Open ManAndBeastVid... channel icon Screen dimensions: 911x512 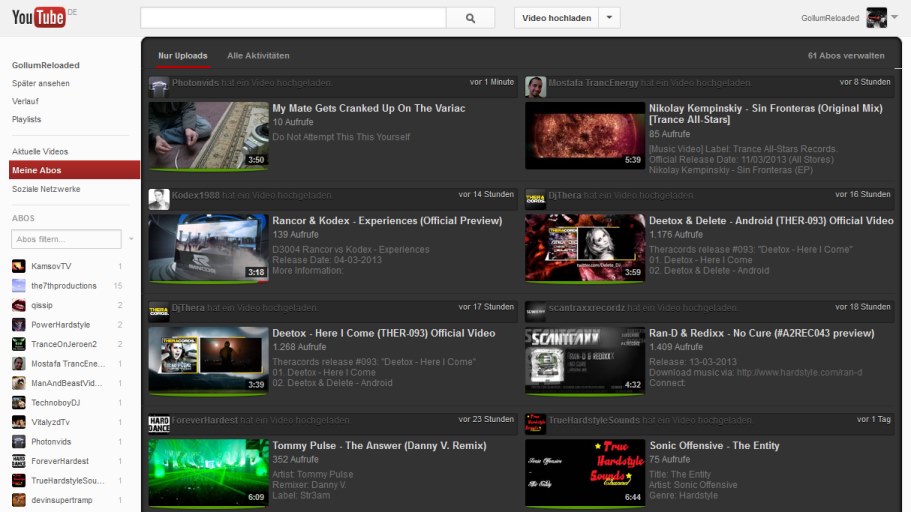(19, 383)
